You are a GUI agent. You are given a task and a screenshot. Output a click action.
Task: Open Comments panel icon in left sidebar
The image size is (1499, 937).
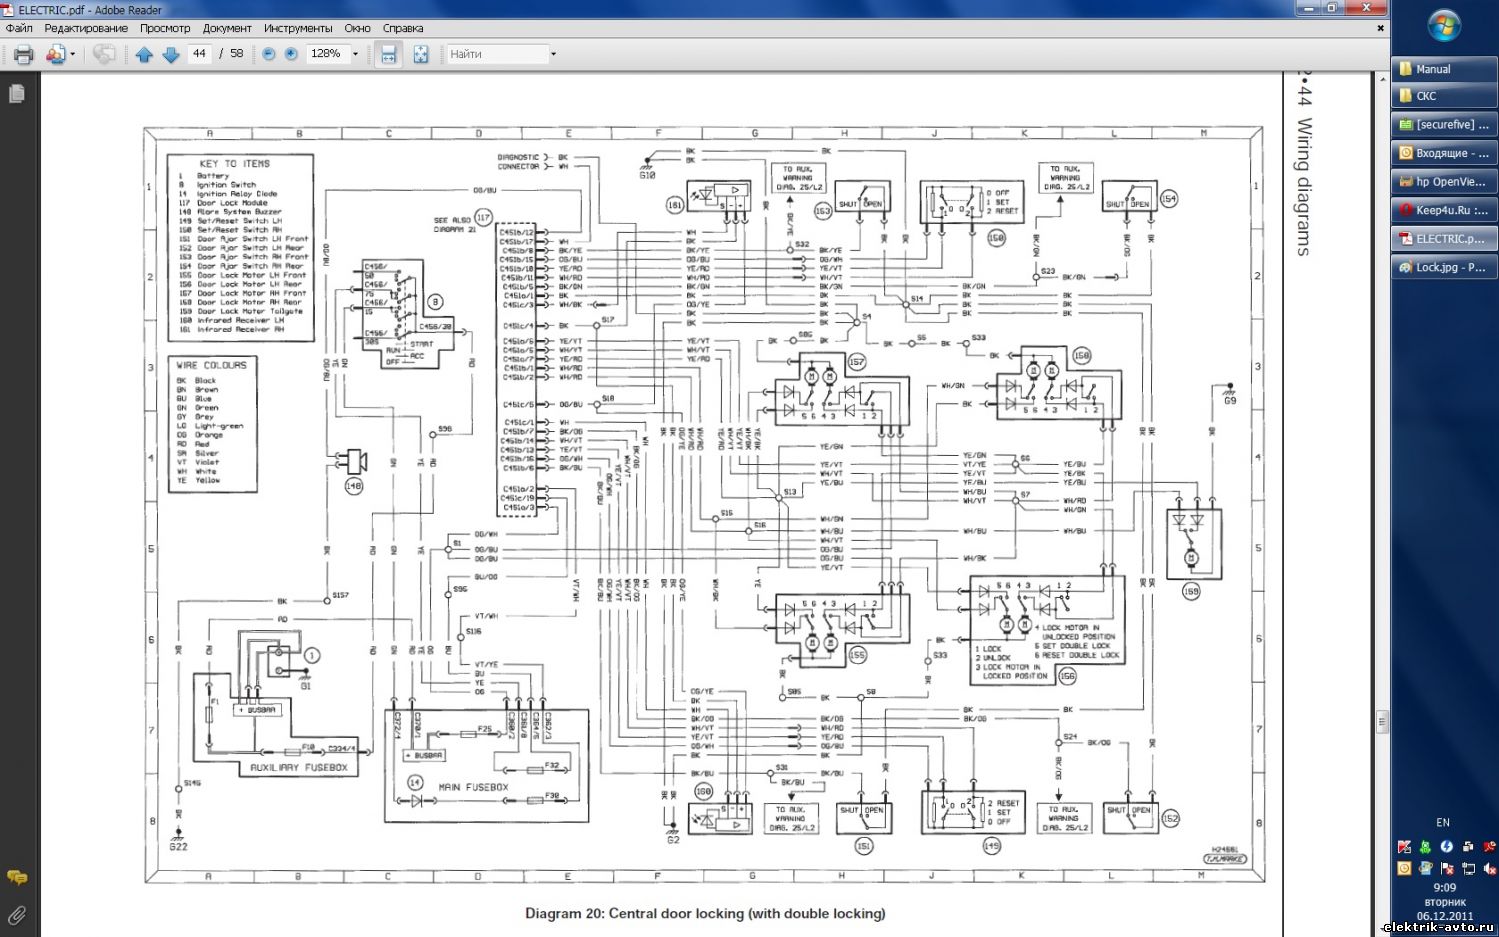point(17,877)
